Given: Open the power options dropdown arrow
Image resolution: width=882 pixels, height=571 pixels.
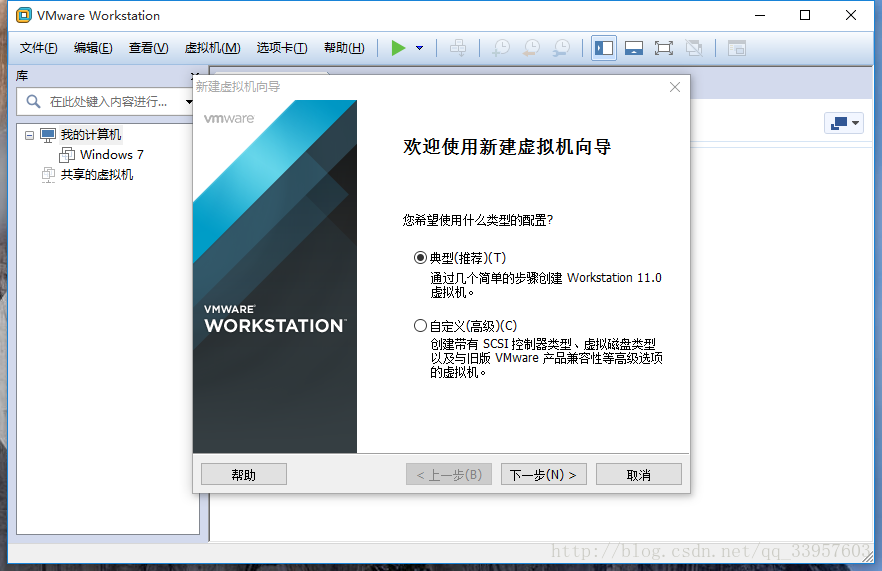Looking at the screenshot, I should pyautogui.click(x=419, y=48).
